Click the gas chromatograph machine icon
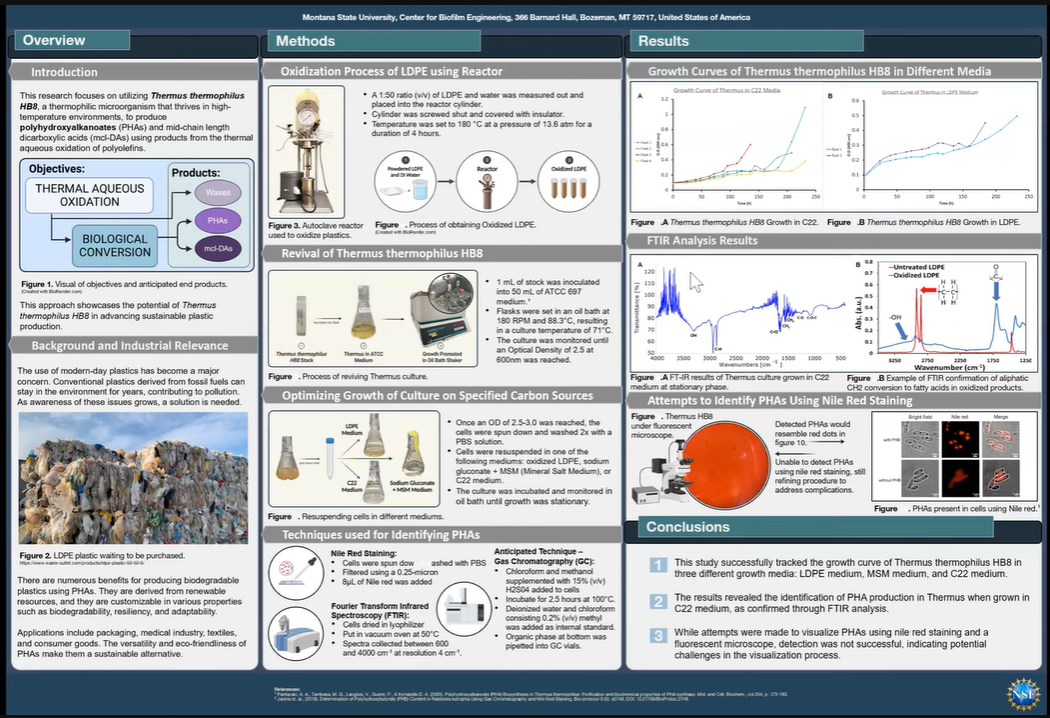The width and height of the screenshot is (1050, 718). click(464, 608)
